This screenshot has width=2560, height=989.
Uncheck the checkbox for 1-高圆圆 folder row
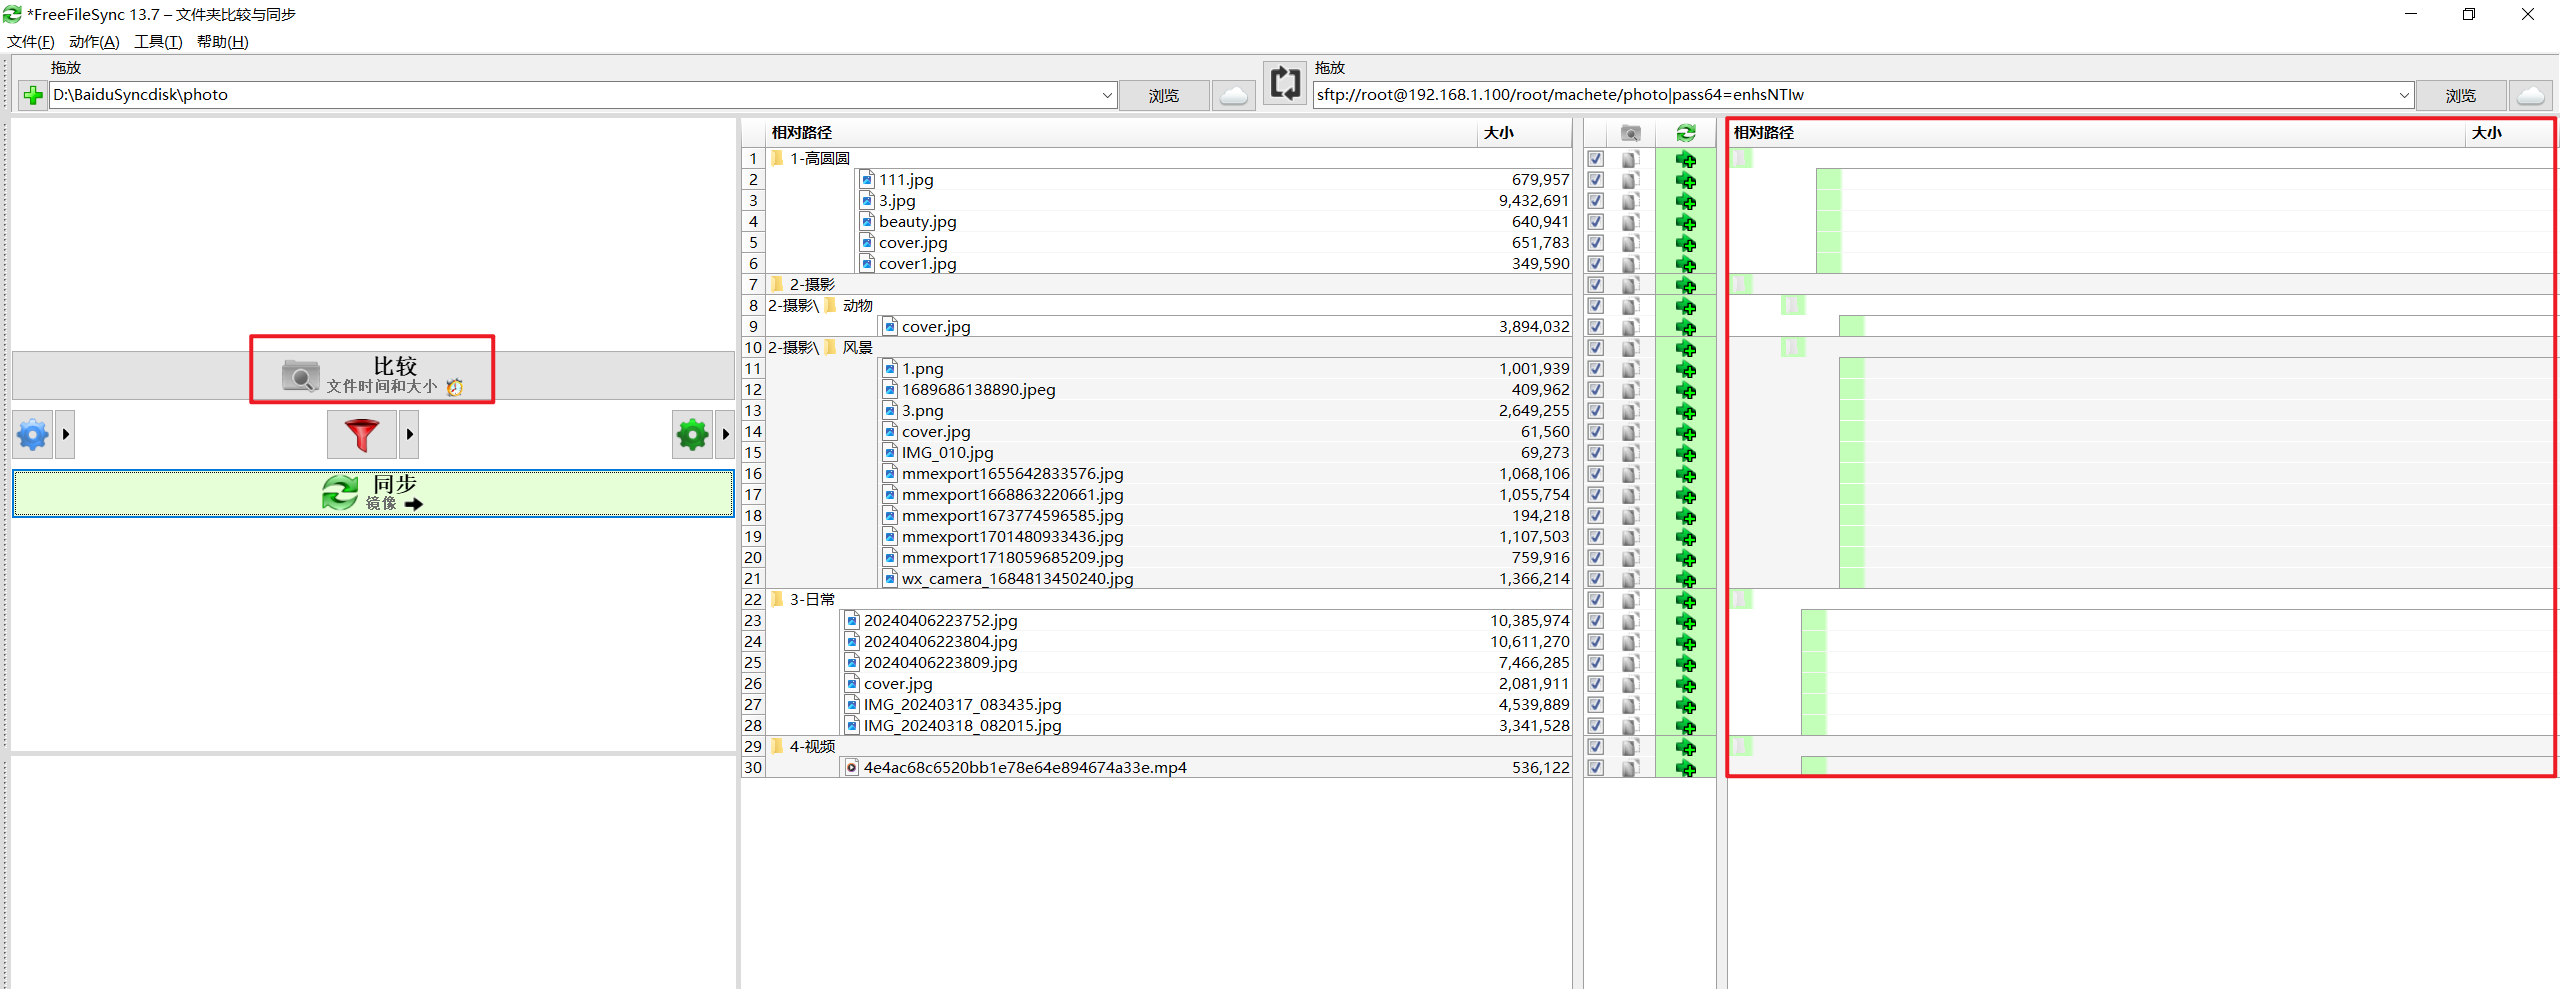(1596, 159)
